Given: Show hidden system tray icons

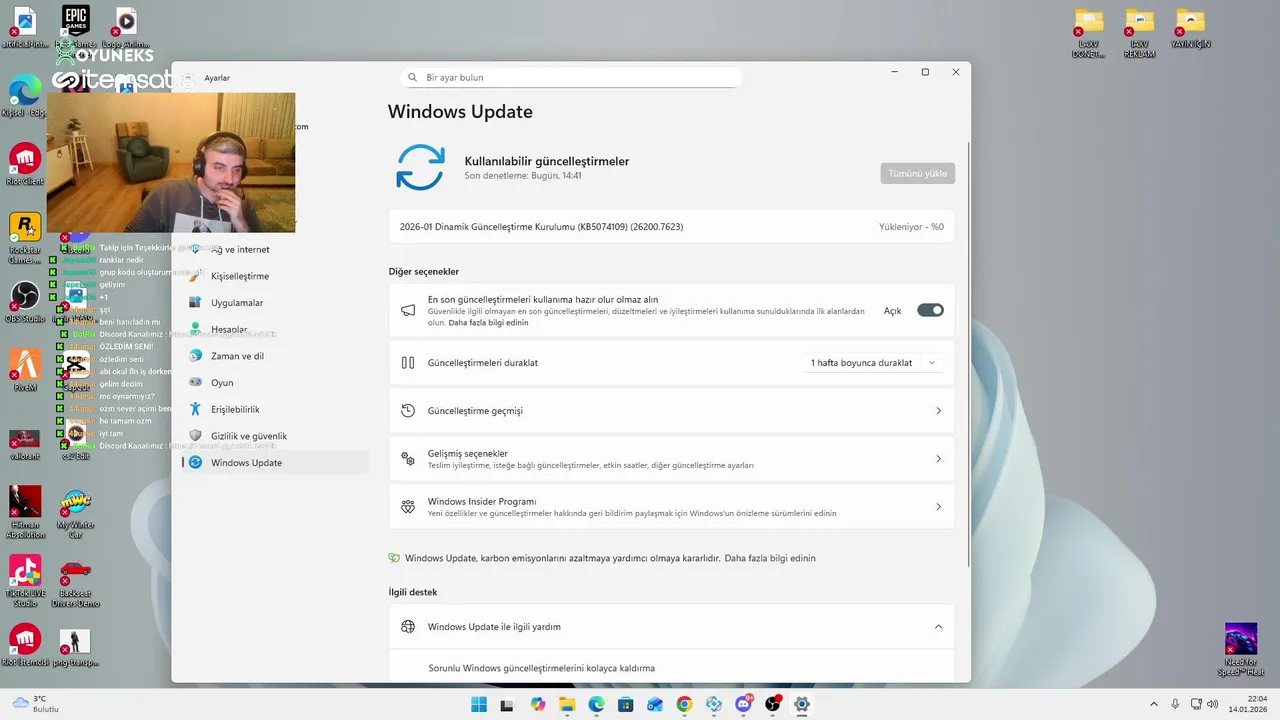Looking at the screenshot, I should [x=1153, y=704].
